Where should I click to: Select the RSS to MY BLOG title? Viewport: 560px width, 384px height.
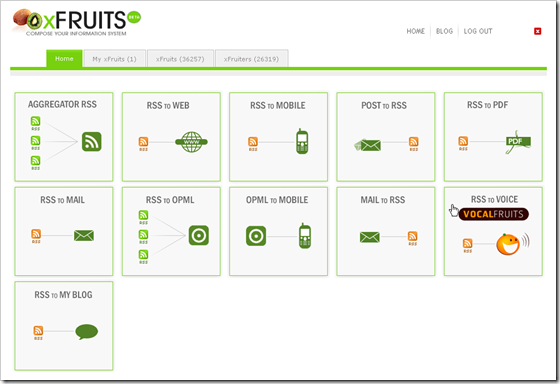pos(63,295)
